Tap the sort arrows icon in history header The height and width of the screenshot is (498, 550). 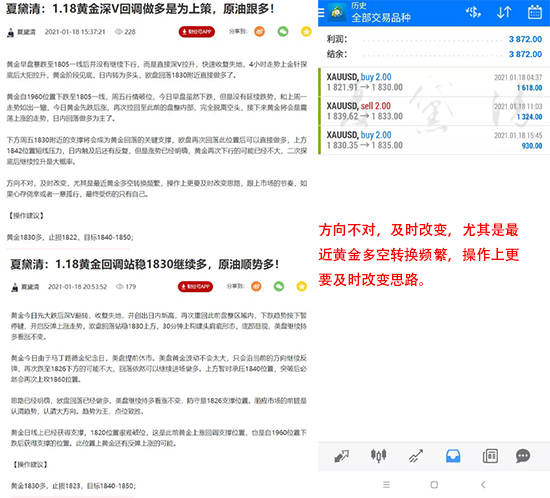[504, 13]
